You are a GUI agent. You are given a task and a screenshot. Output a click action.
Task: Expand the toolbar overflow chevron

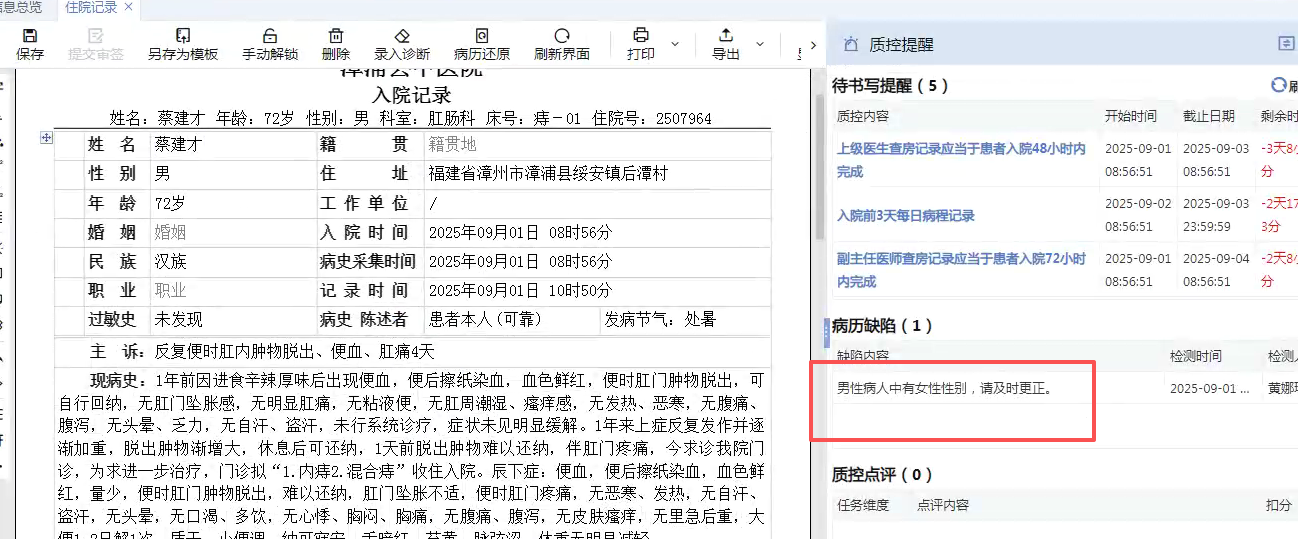coord(813,44)
